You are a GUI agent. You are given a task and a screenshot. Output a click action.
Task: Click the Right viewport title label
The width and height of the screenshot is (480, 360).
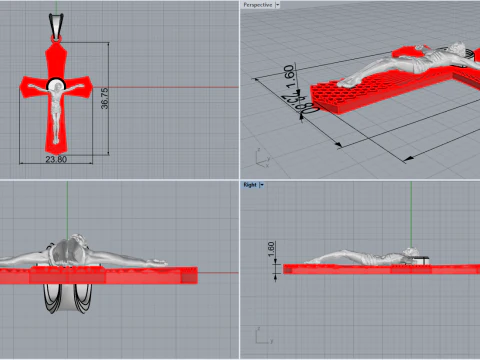tap(250, 185)
